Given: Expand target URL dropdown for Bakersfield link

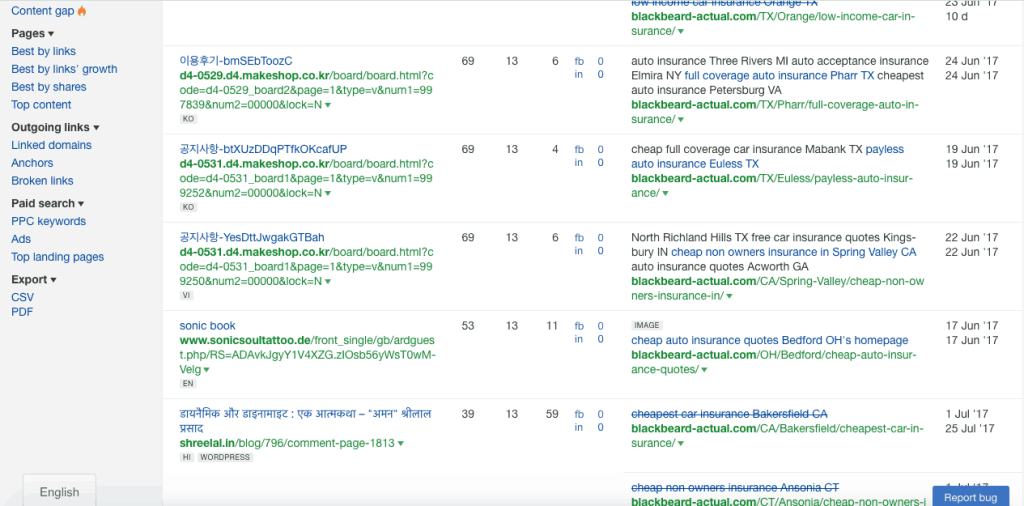Looking at the screenshot, I should (x=680, y=443).
